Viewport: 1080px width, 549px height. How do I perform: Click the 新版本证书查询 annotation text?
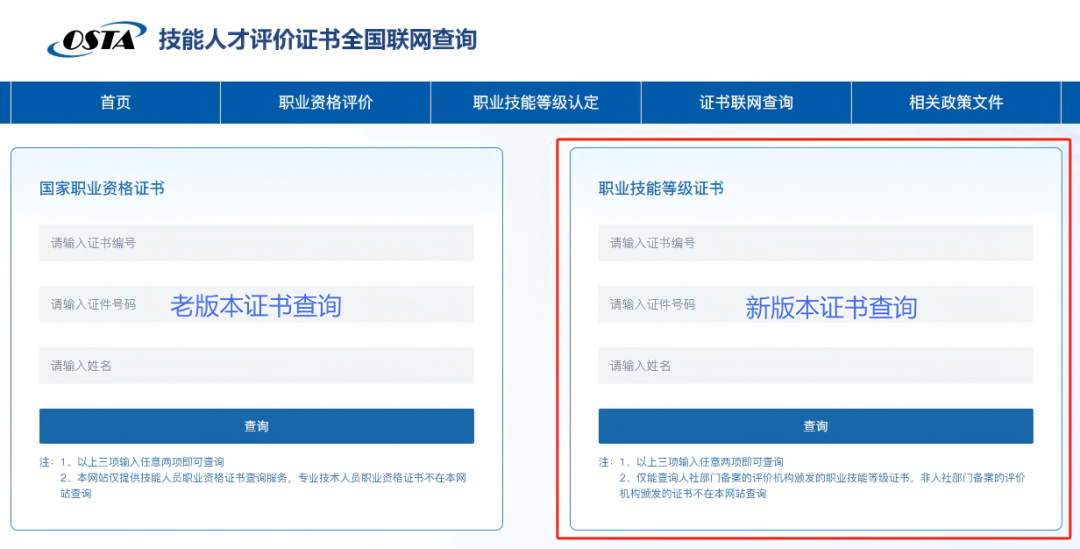coord(831,308)
